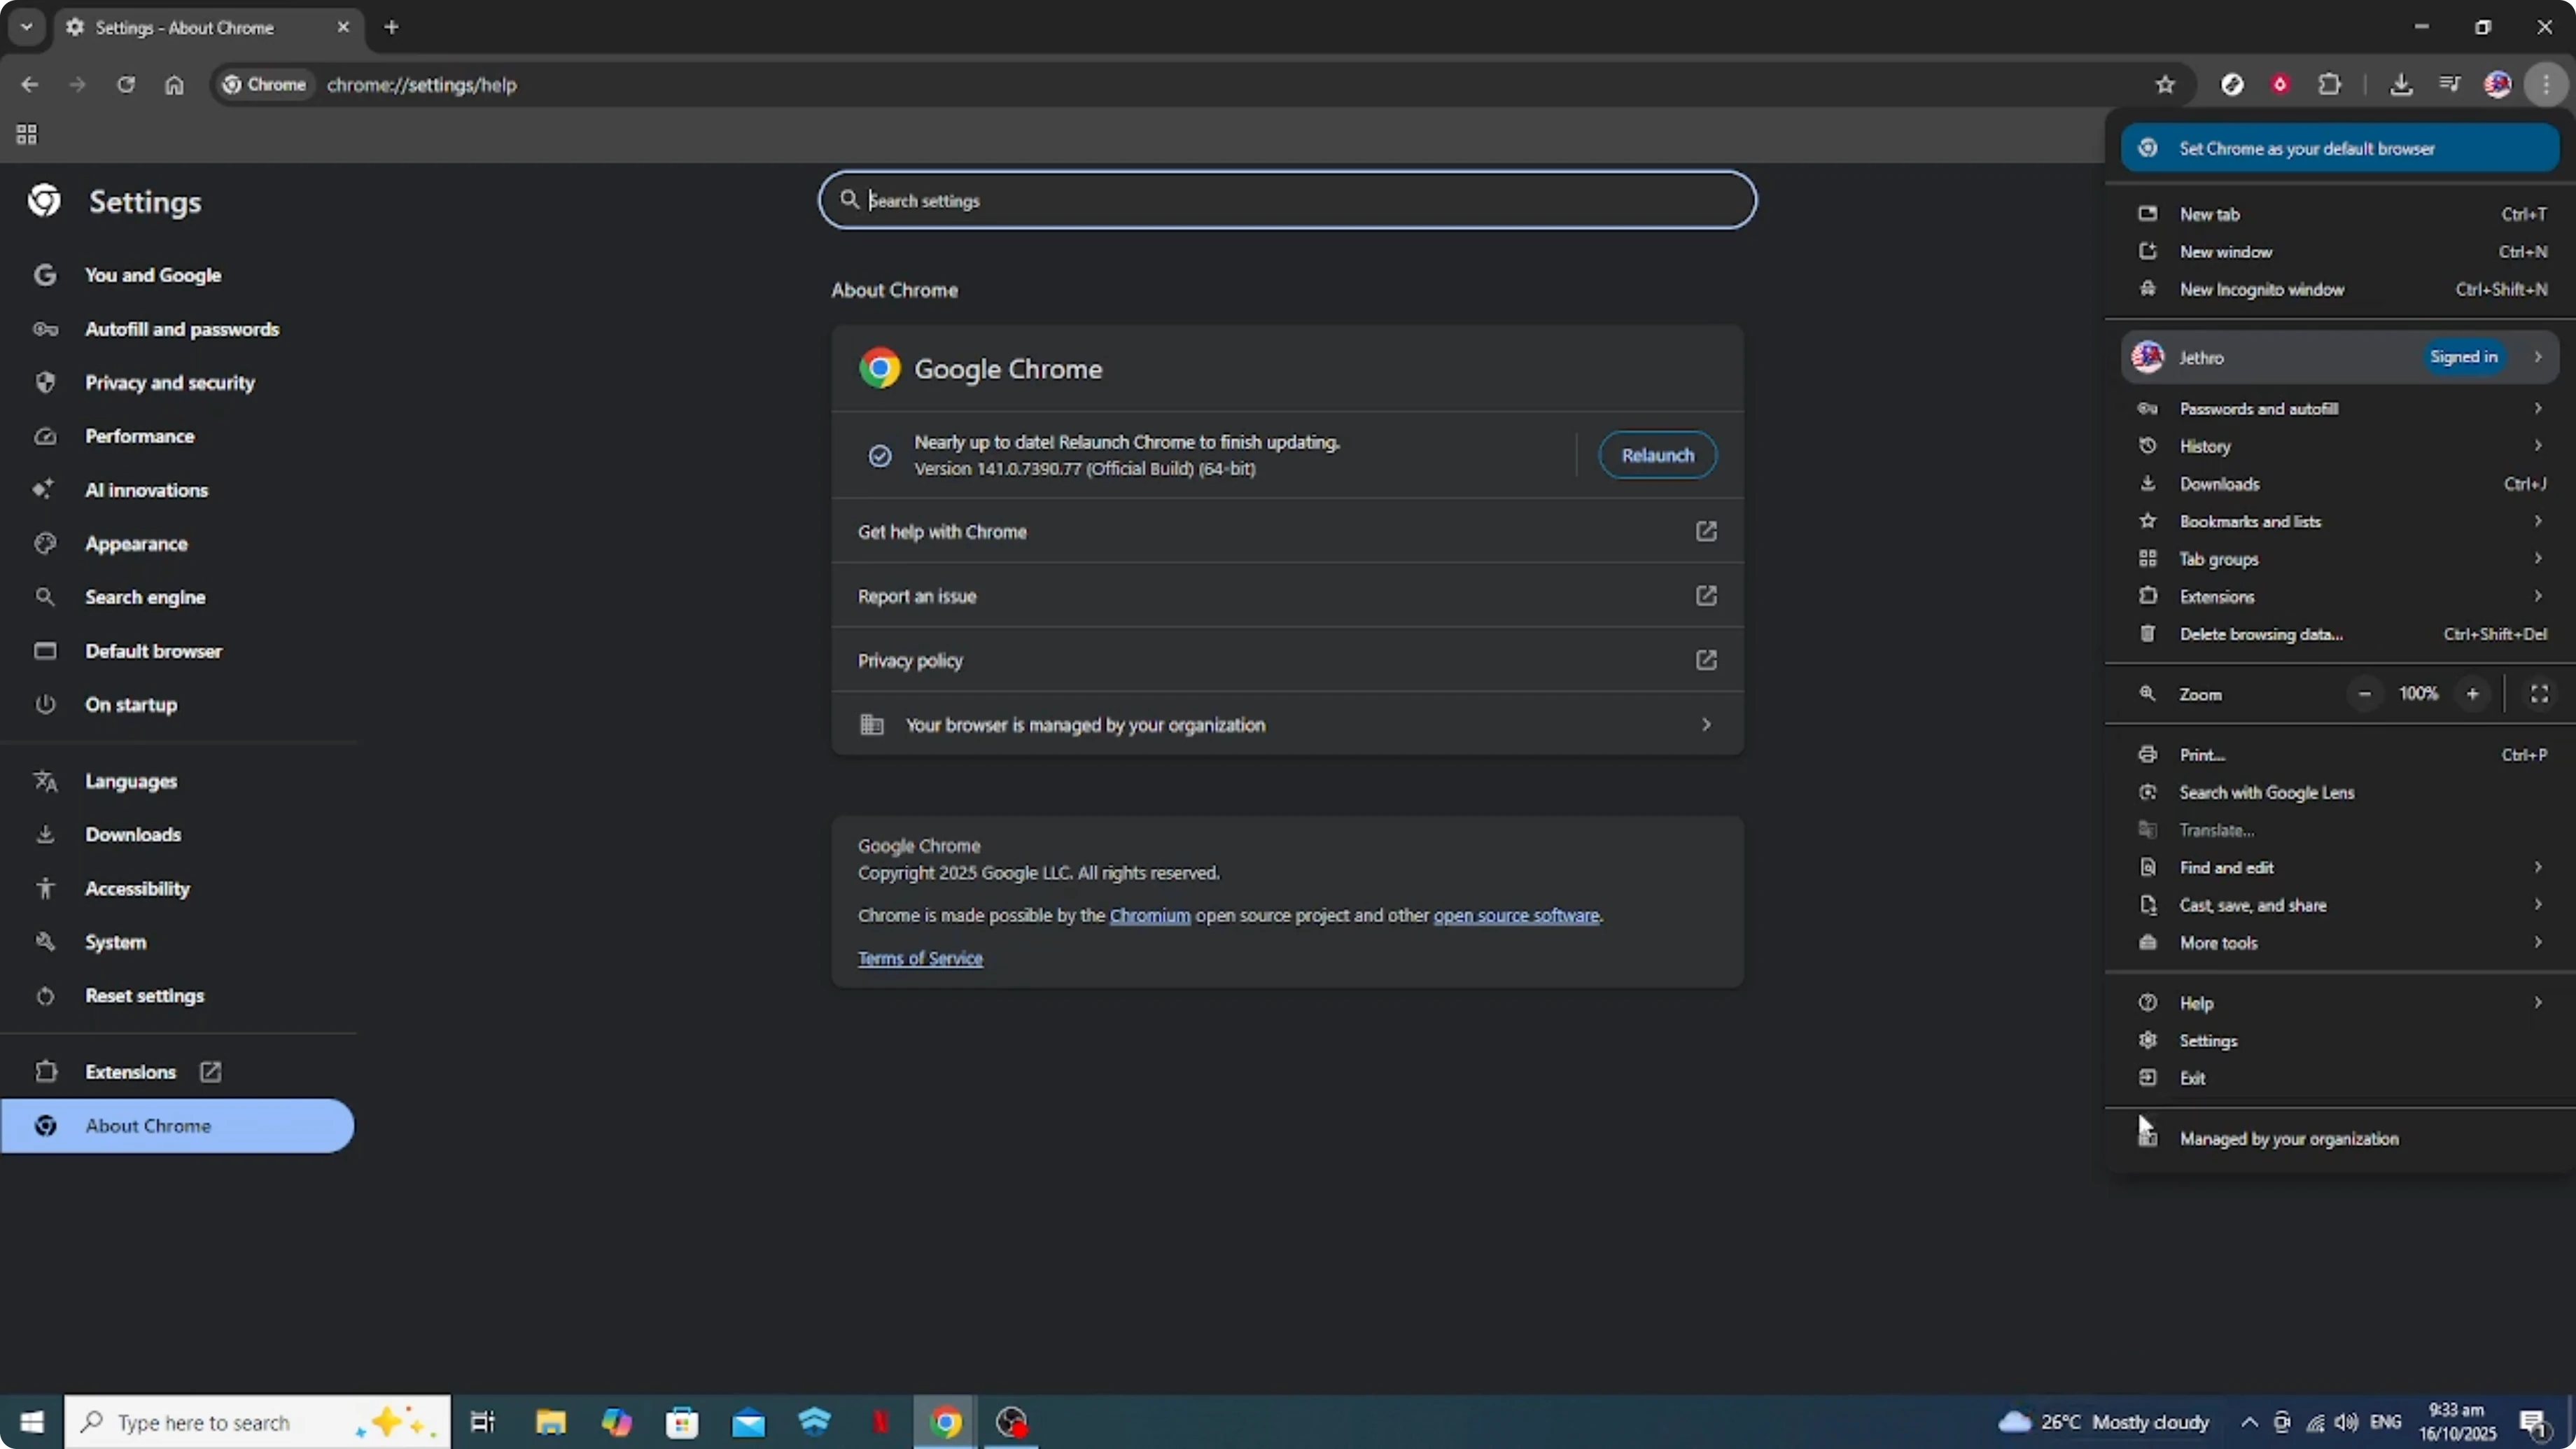Open the tab search dropdown at top left
The width and height of the screenshot is (2576, 1449).
[26, 27]
